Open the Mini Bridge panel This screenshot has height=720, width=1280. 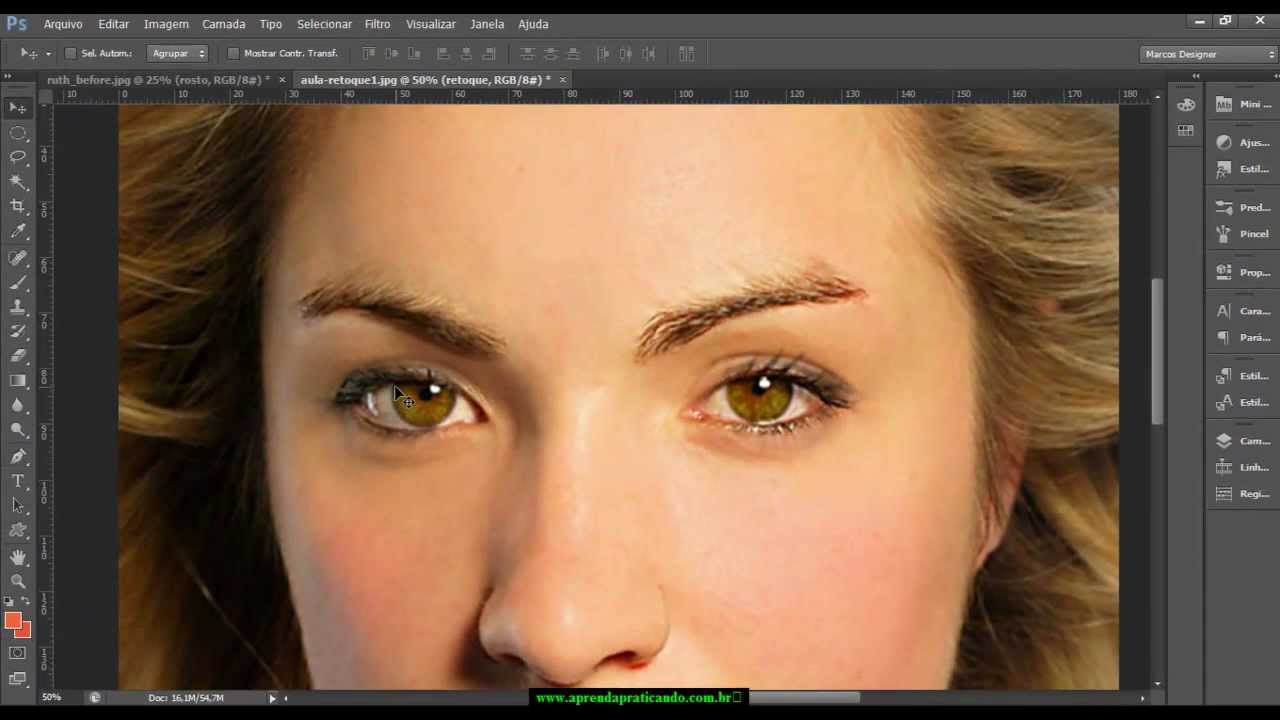coord(1243,104)
